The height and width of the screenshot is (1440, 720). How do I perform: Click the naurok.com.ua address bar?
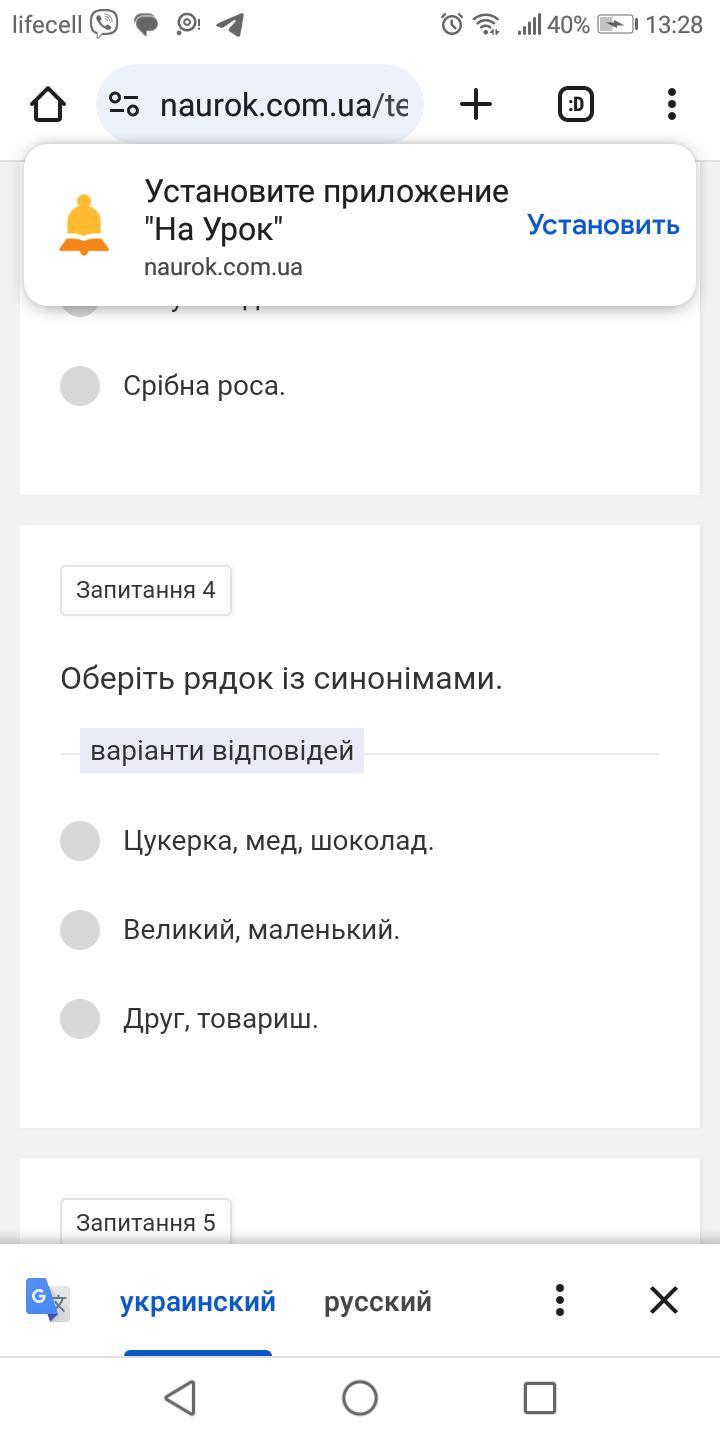(x=260, y=104)
